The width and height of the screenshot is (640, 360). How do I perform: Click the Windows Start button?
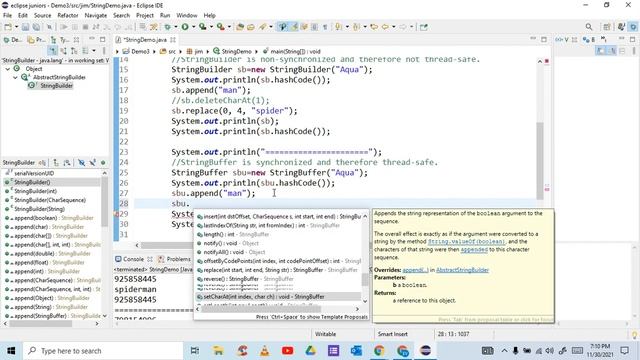point(11,351)
